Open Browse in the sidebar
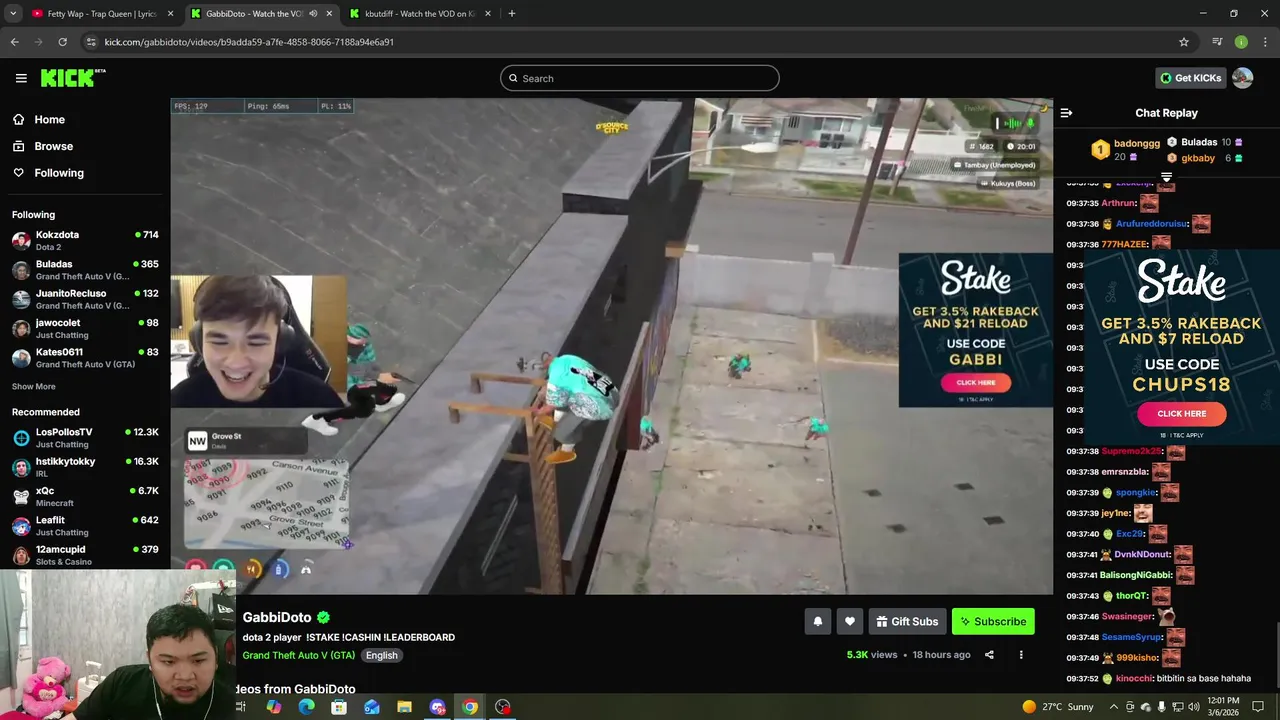Viewport: 1280px width, 720px height. coord(53,146)
